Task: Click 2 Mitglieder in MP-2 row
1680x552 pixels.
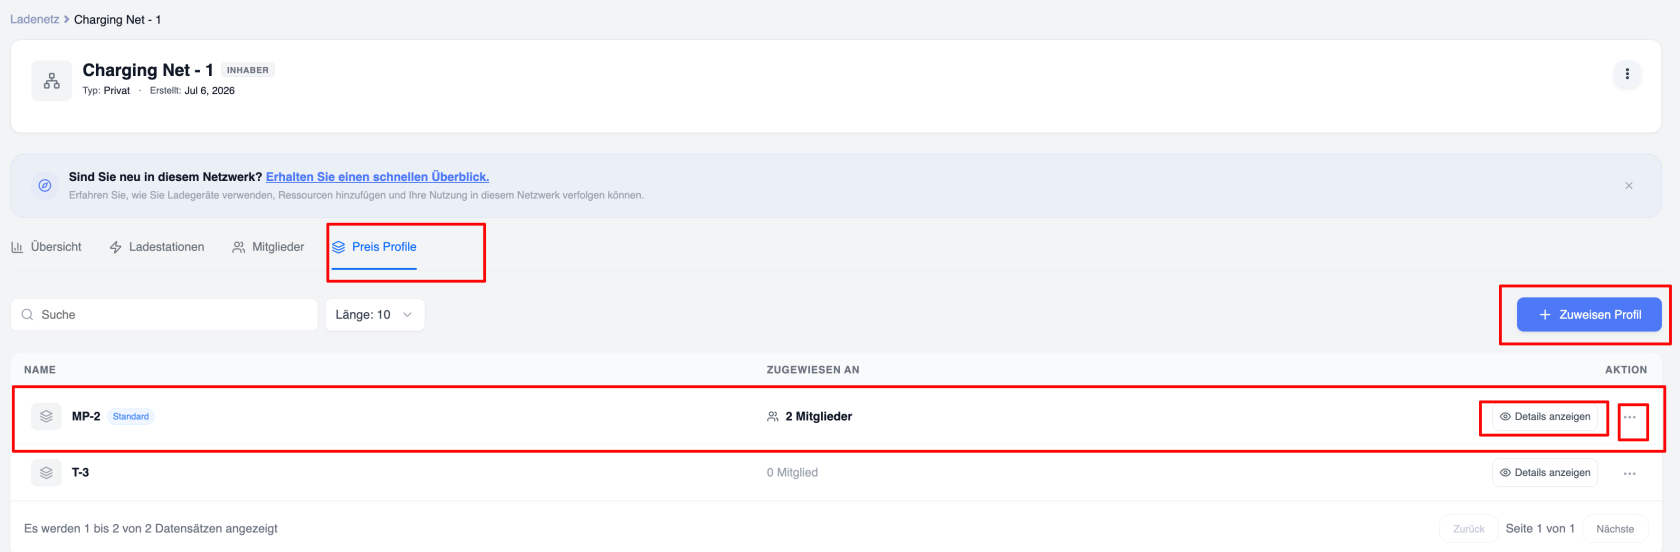Action: (810, 417)
